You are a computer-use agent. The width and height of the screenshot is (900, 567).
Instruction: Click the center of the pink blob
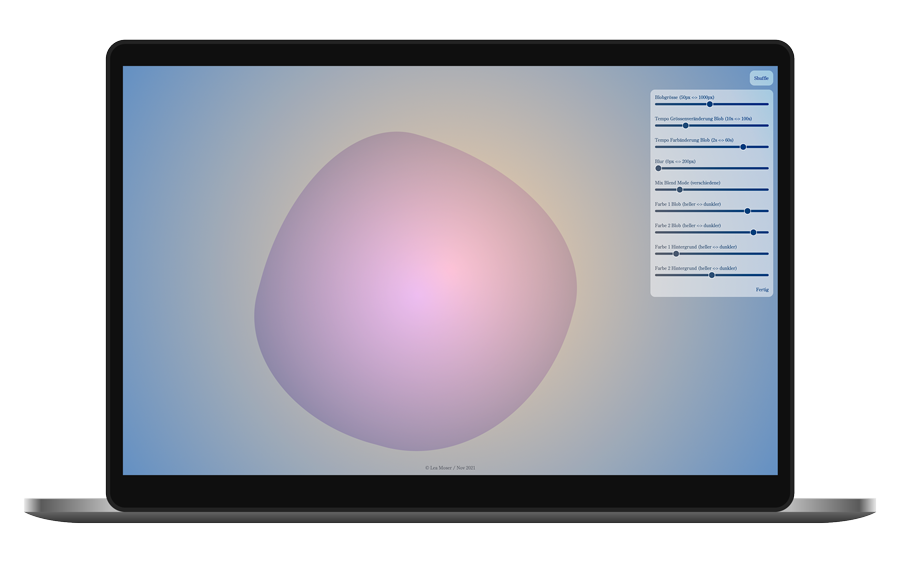click(x=415, y=292)
